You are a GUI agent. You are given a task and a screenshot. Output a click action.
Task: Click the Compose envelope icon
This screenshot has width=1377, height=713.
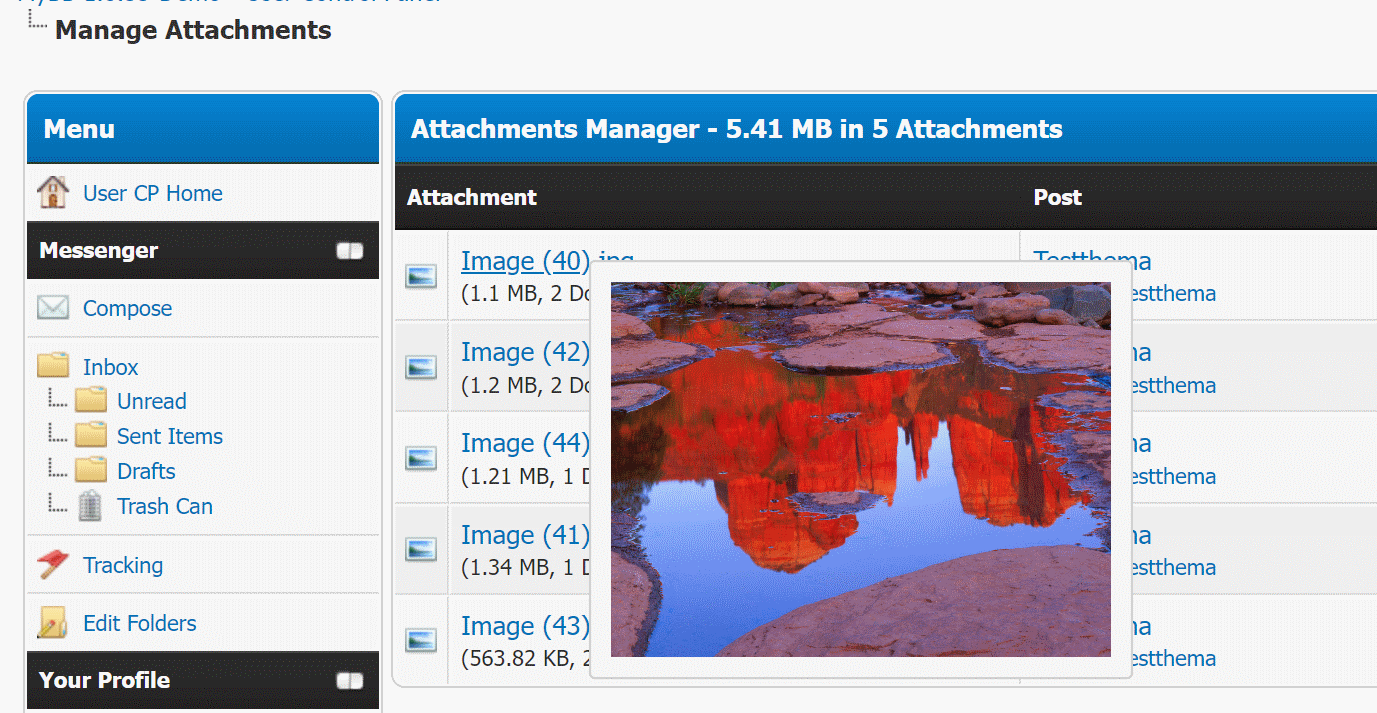point(52,308)
